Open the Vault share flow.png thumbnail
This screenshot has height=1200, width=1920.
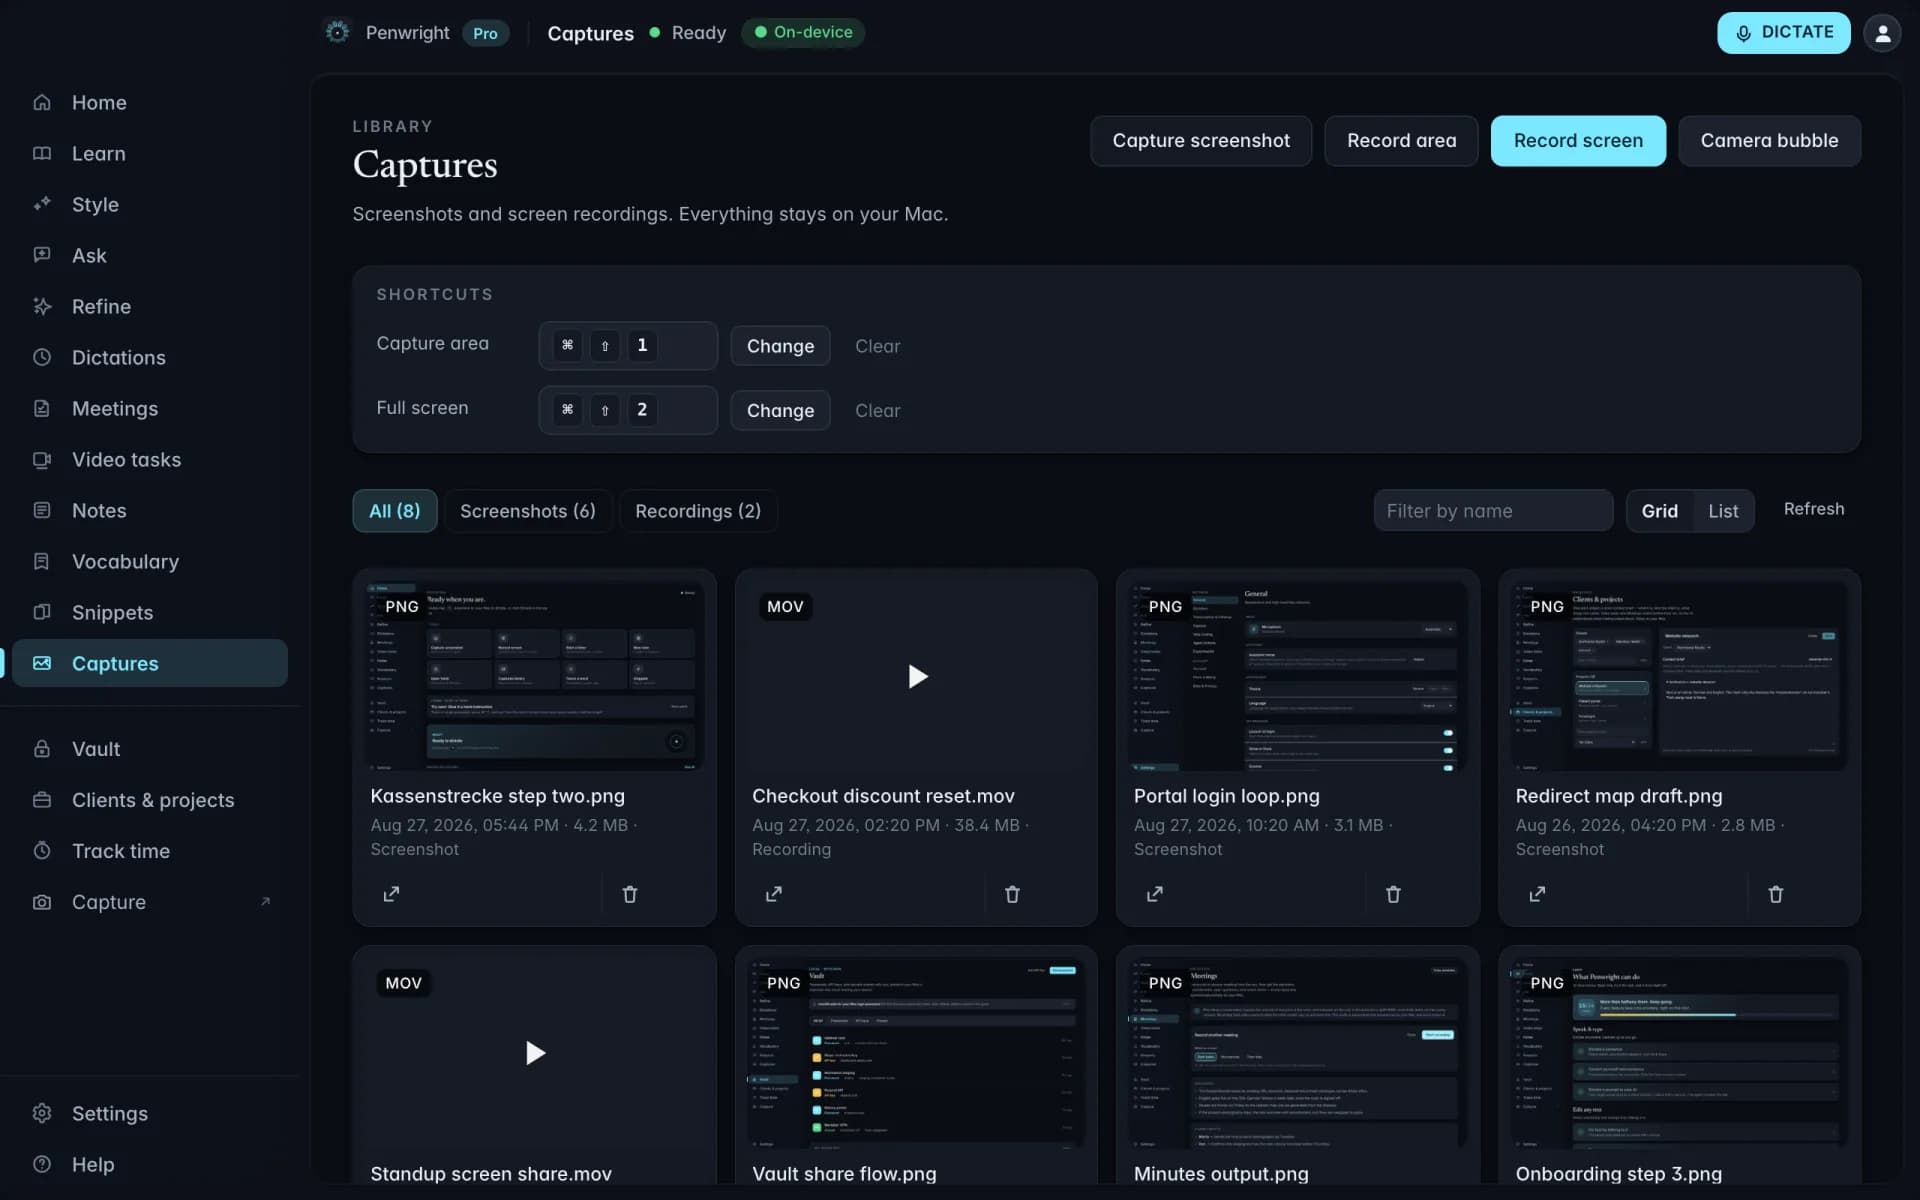916,1053
